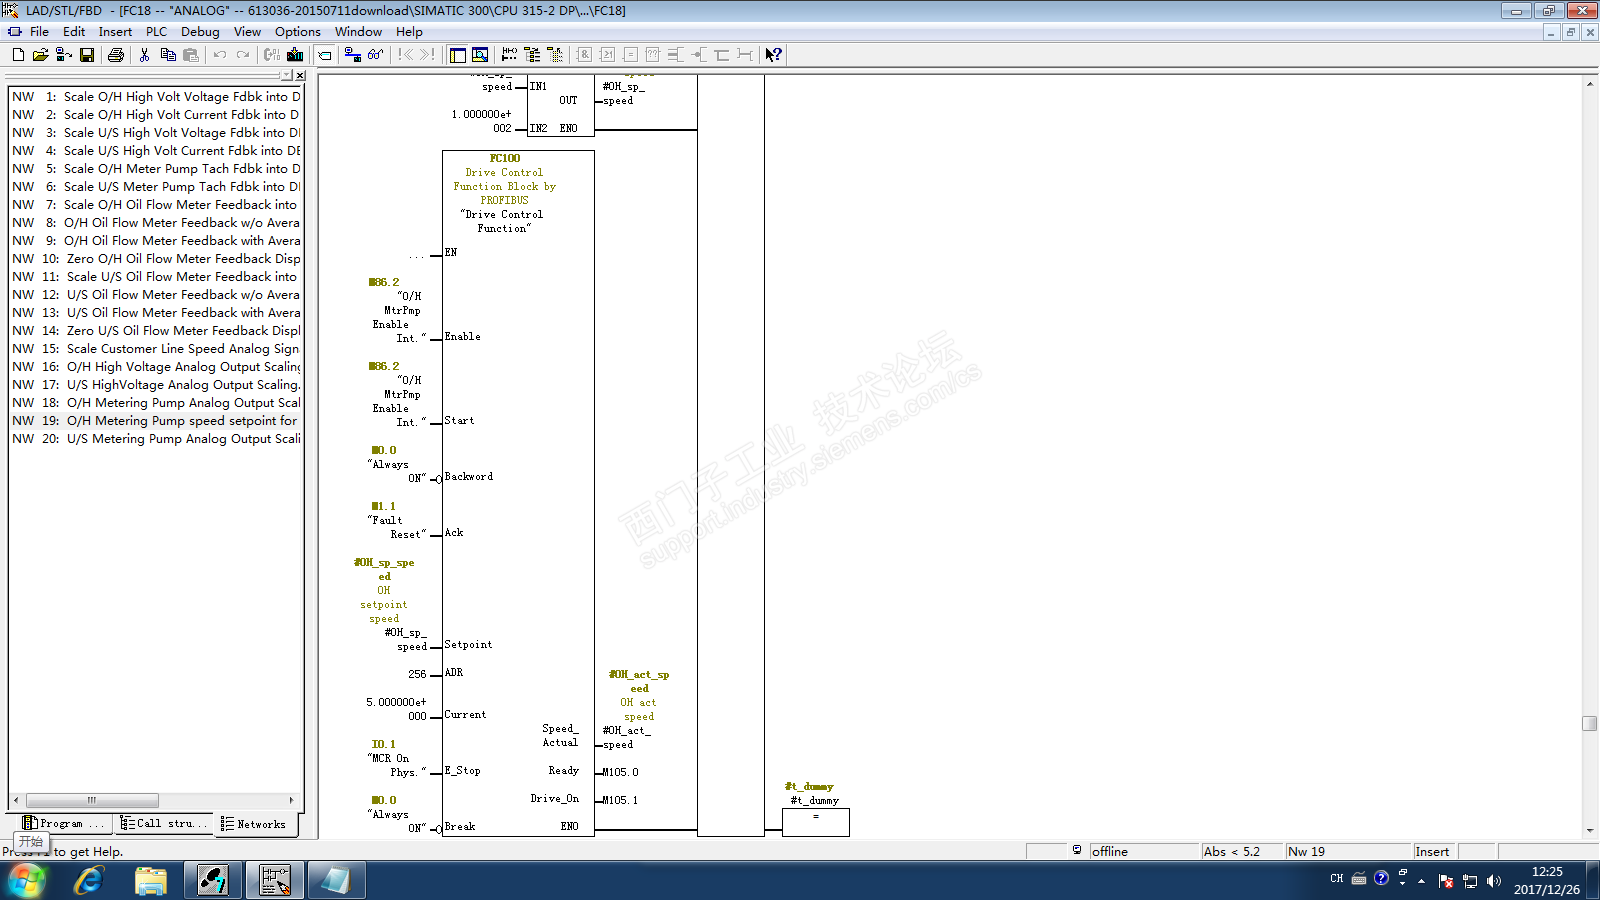Screen dimensions: 1600x900
Task: Click the Connection toolbar icon
Action: pos(745,55)
